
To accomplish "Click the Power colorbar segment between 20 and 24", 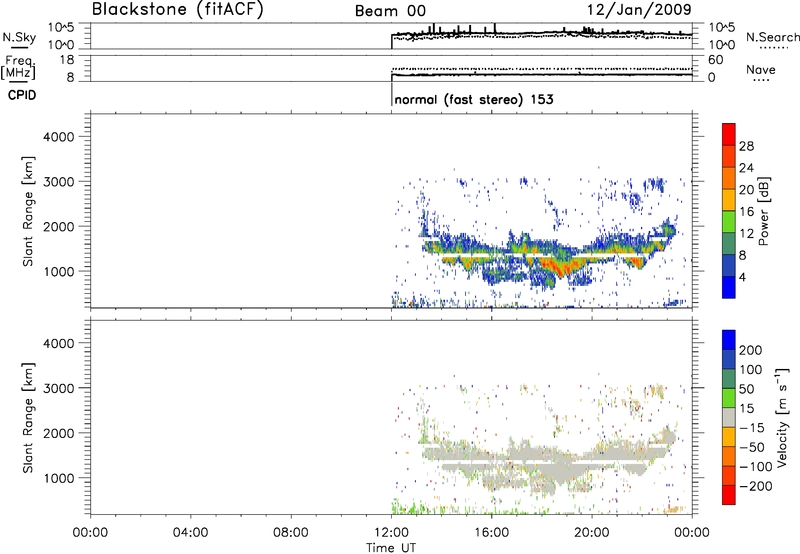I will tap(729, 178).
